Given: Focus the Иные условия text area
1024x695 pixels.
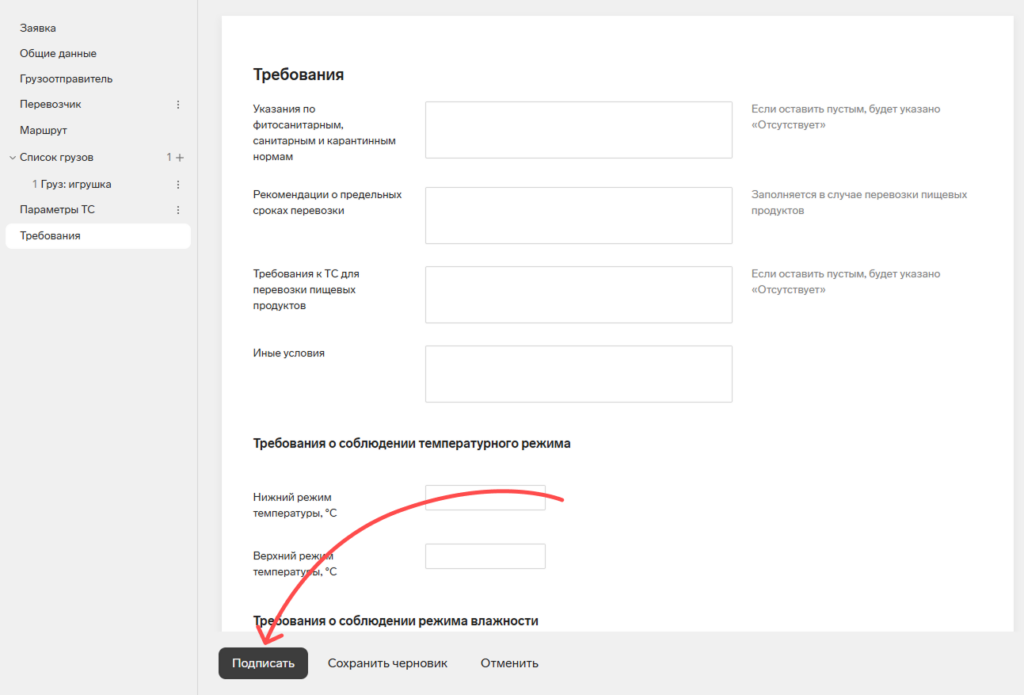Looking at the screenshot, I should tap(579, 374).
